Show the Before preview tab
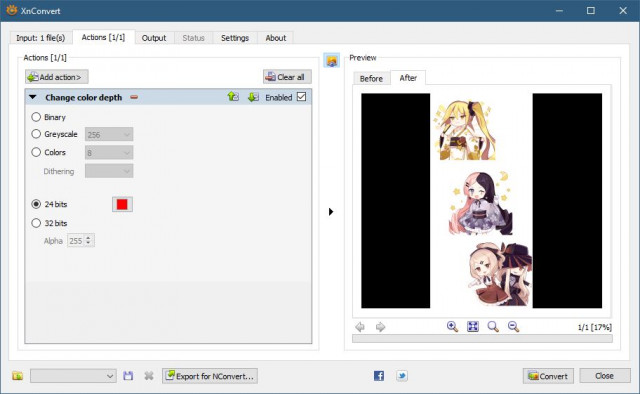 tap(371, 78)
